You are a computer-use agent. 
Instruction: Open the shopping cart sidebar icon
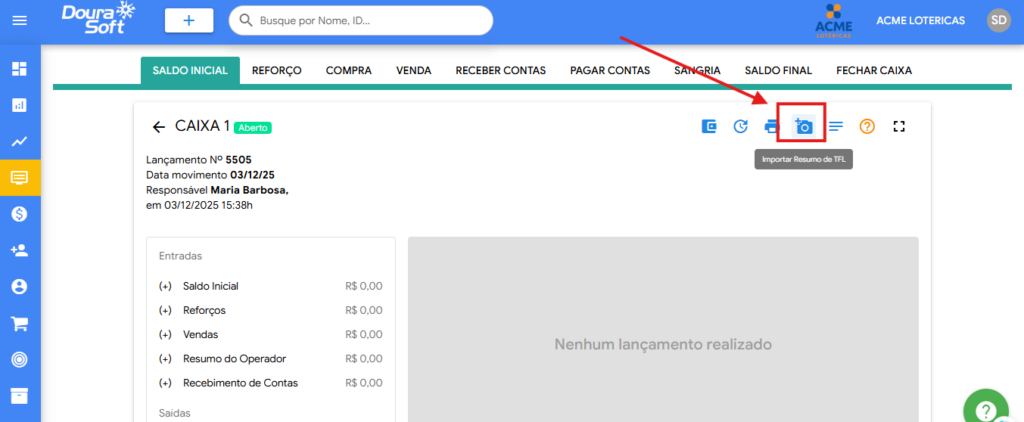19,323
